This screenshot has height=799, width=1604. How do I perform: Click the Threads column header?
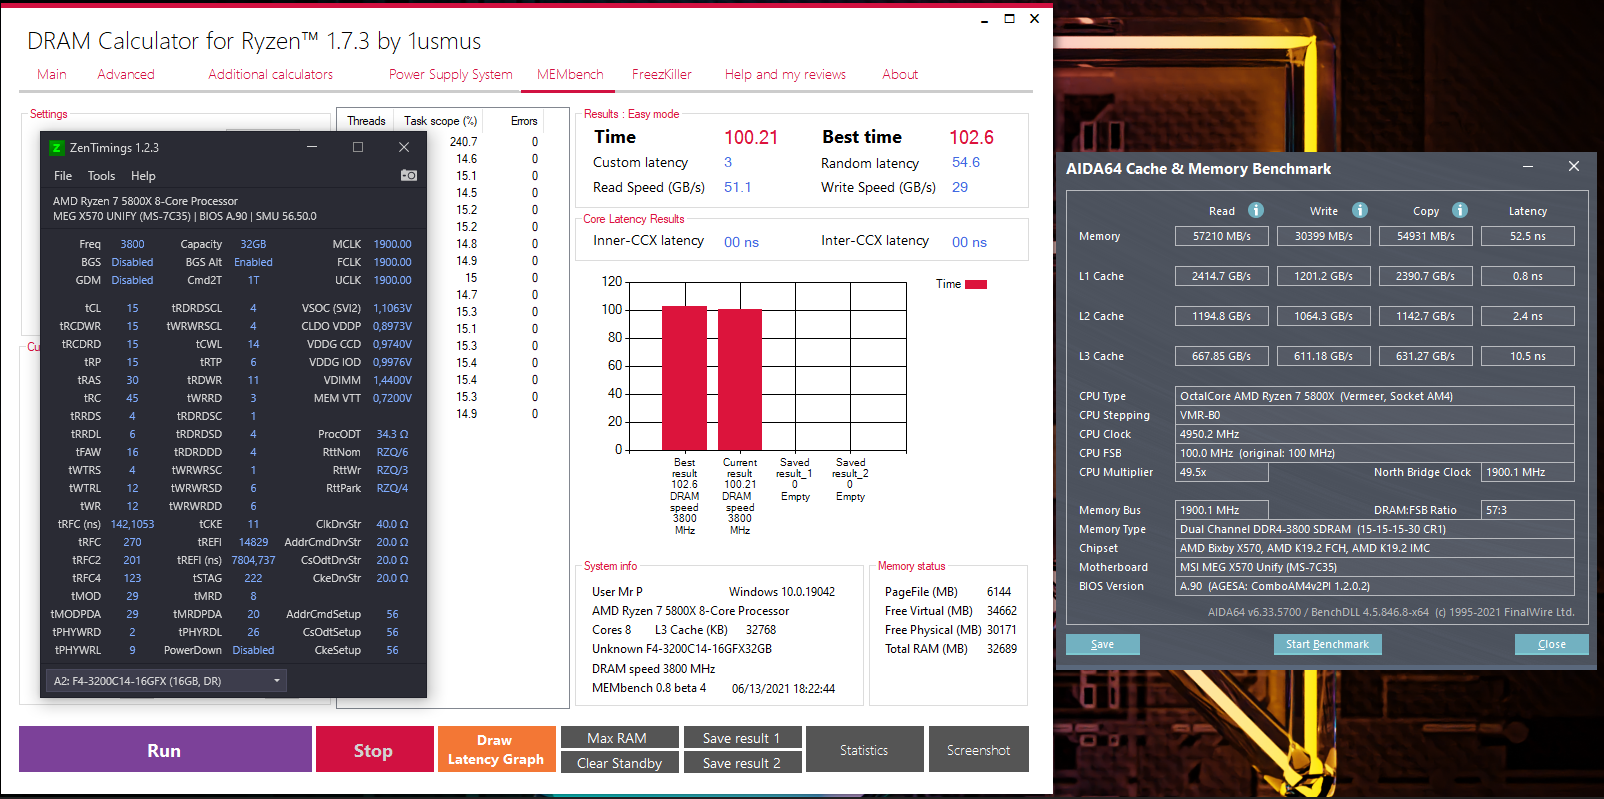366,121
